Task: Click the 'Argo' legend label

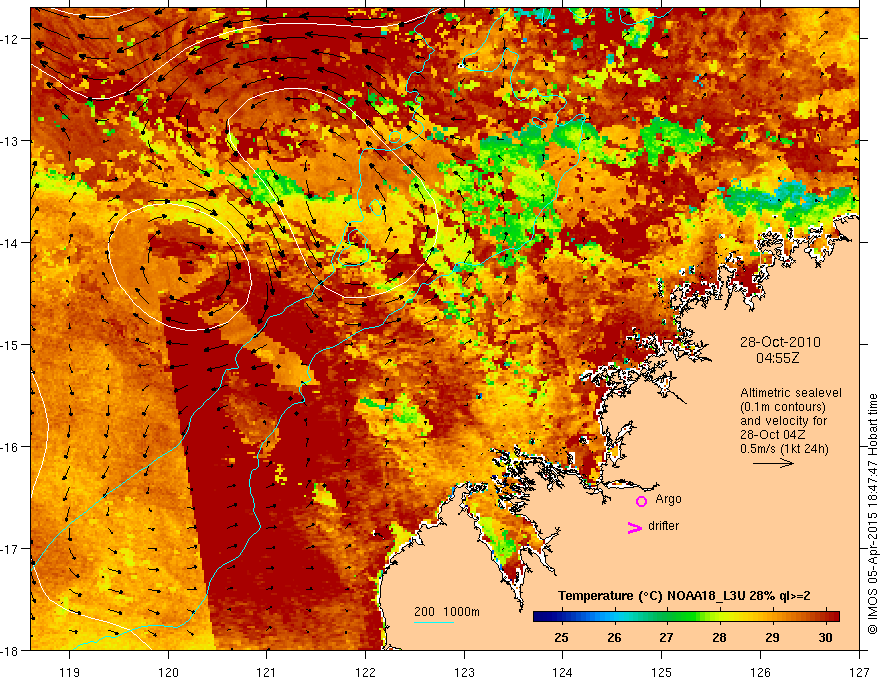Action: pyautogui.click(x=668, y=499)
